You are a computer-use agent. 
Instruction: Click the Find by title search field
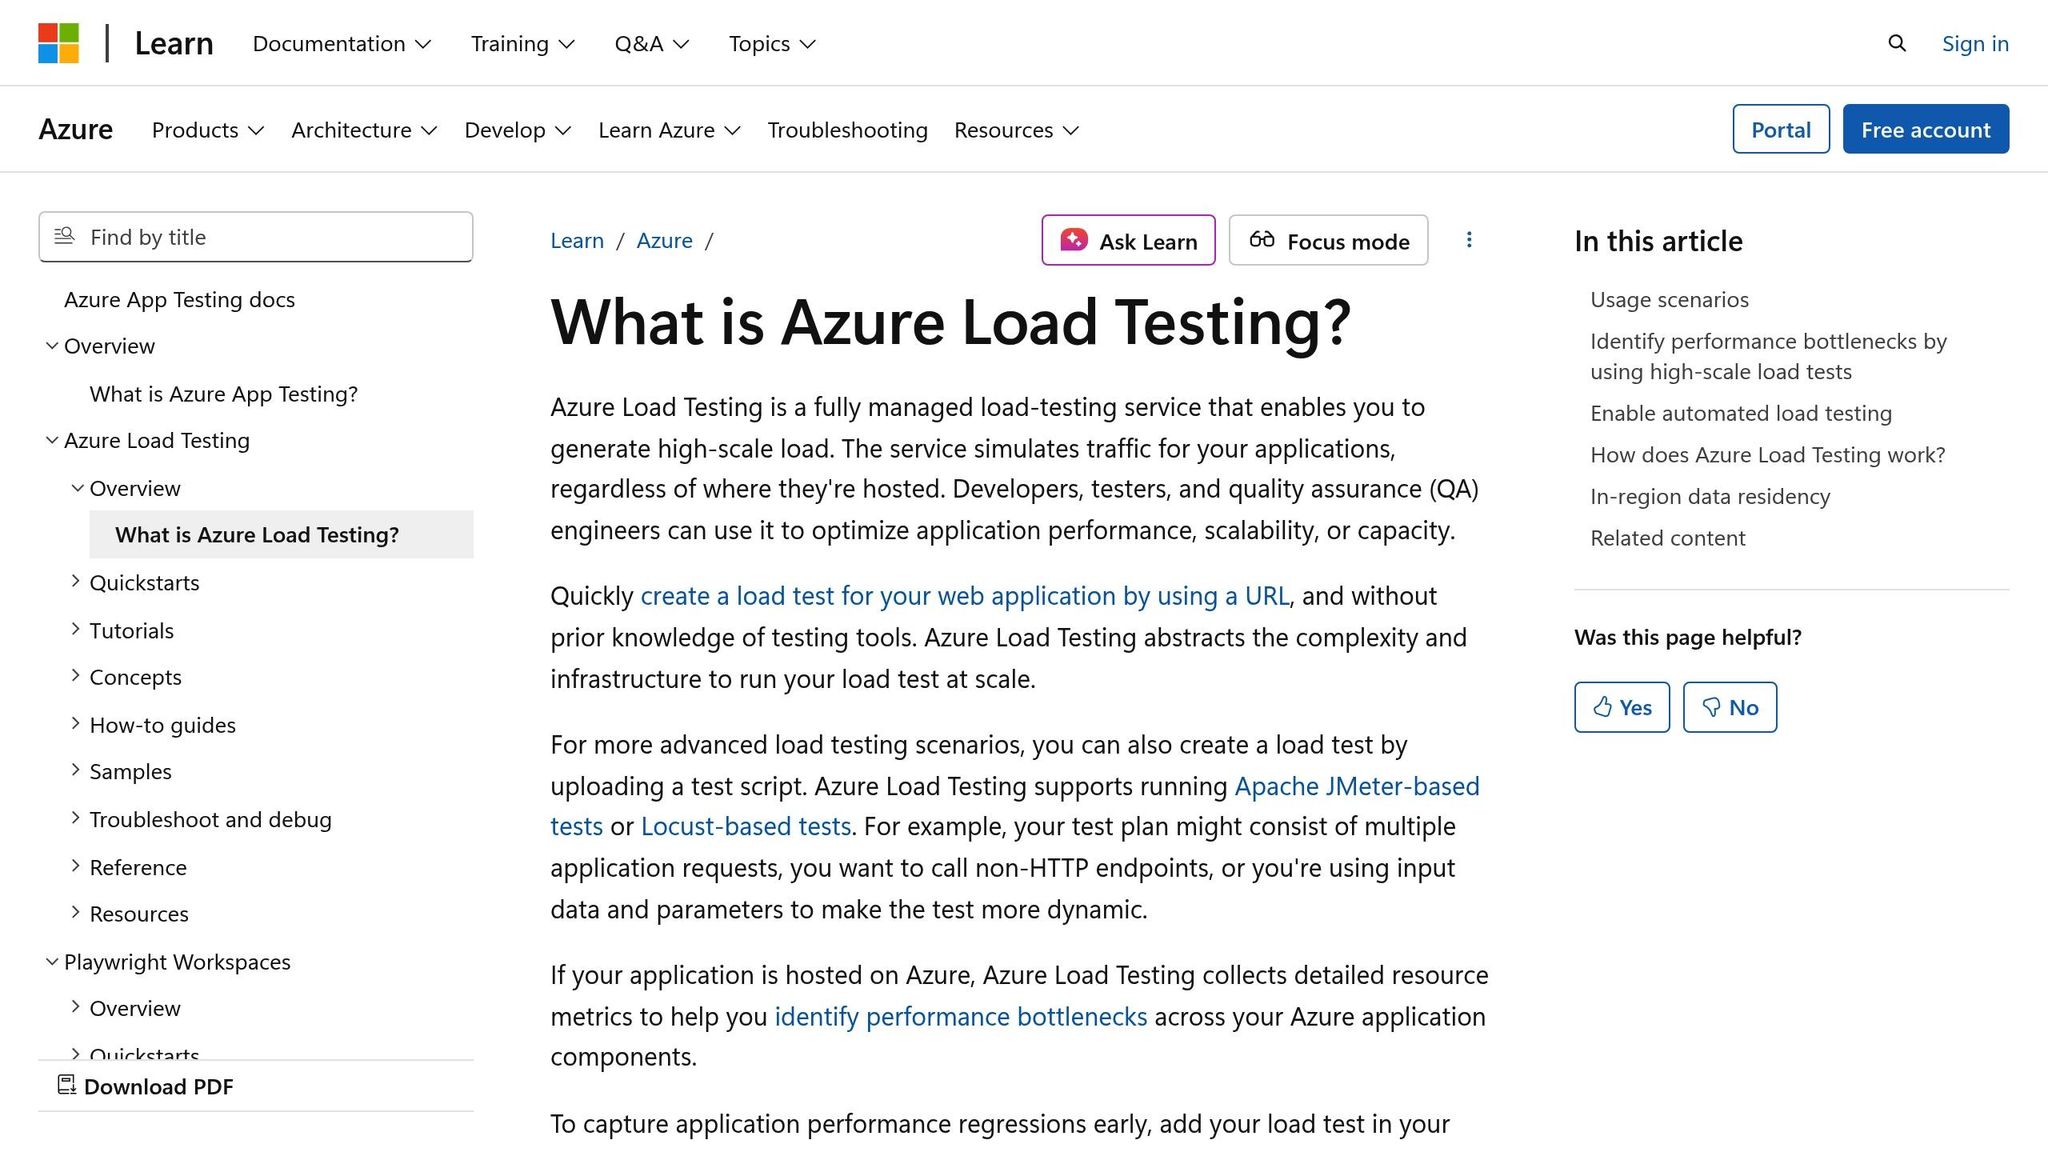255,237
